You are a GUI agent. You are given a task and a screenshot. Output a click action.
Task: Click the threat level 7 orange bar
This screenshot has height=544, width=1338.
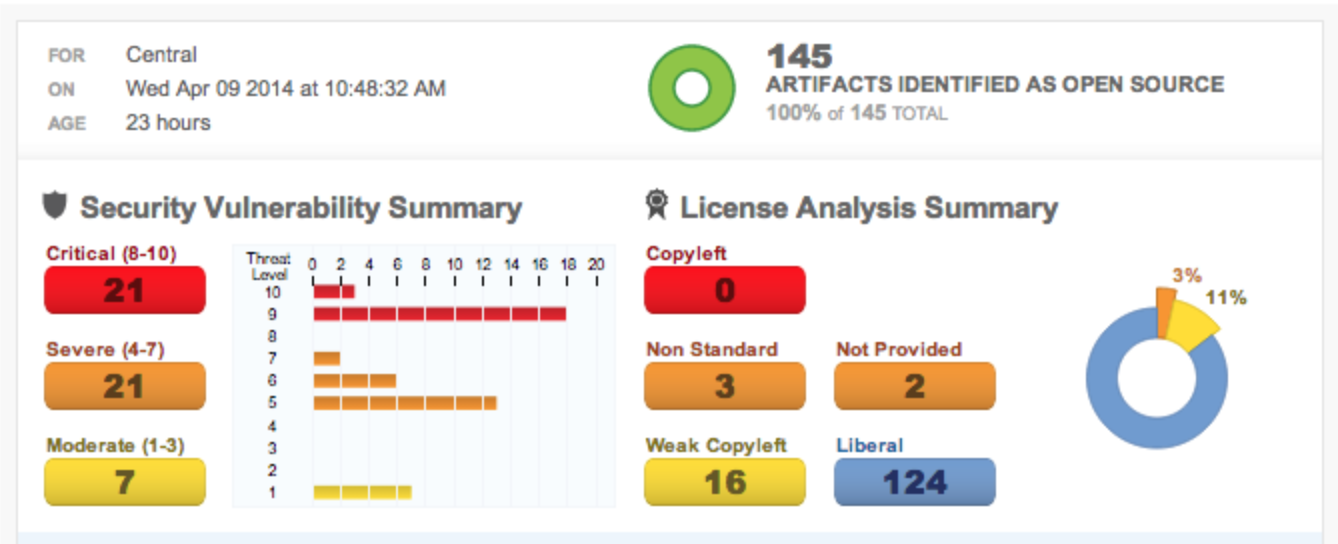[327, 358]
